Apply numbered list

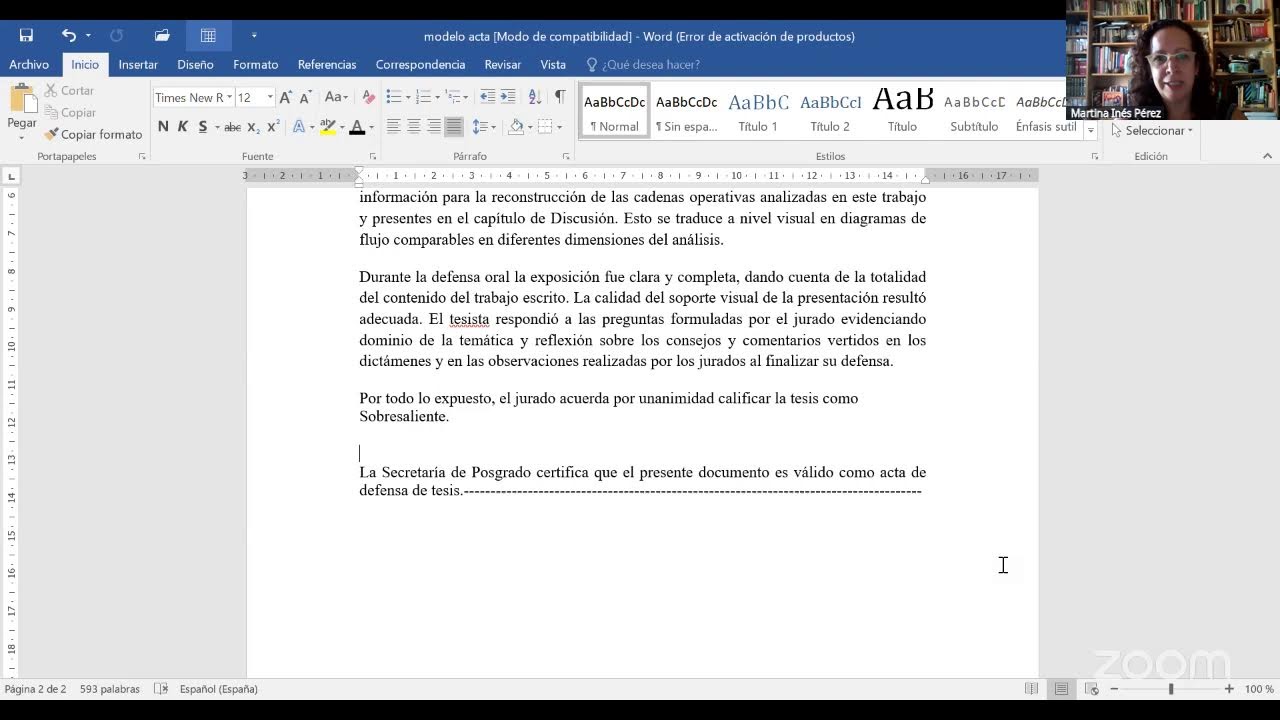click(423, 97)
